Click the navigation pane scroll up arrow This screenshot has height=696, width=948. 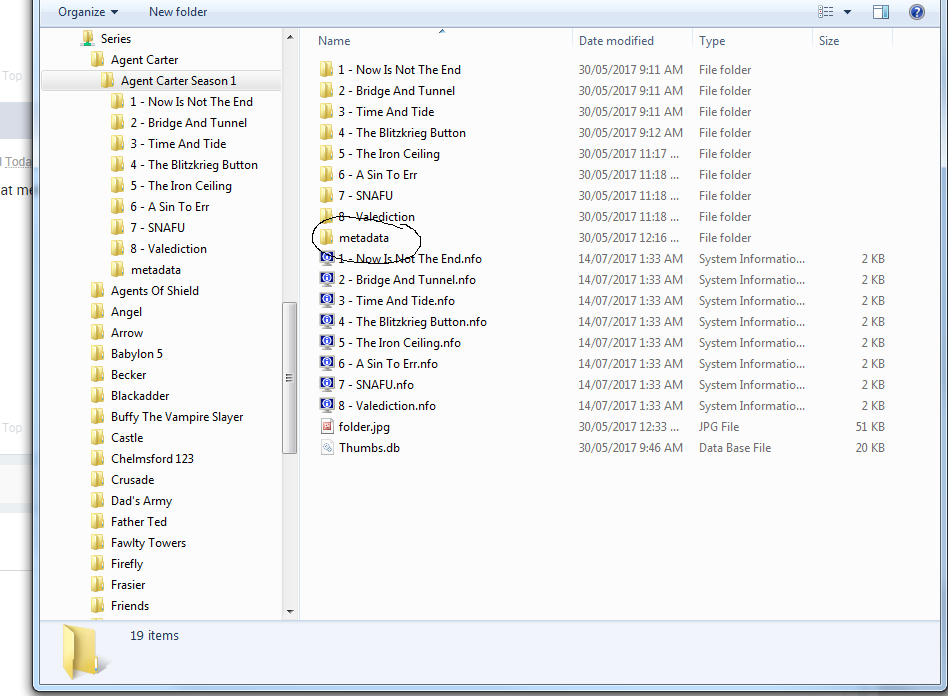[290, 37]
